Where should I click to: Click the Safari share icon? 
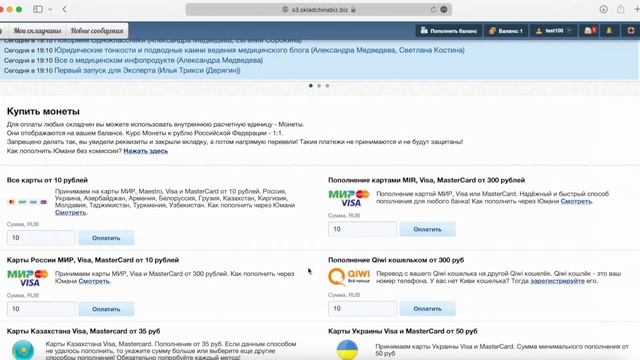click(620, 9)
